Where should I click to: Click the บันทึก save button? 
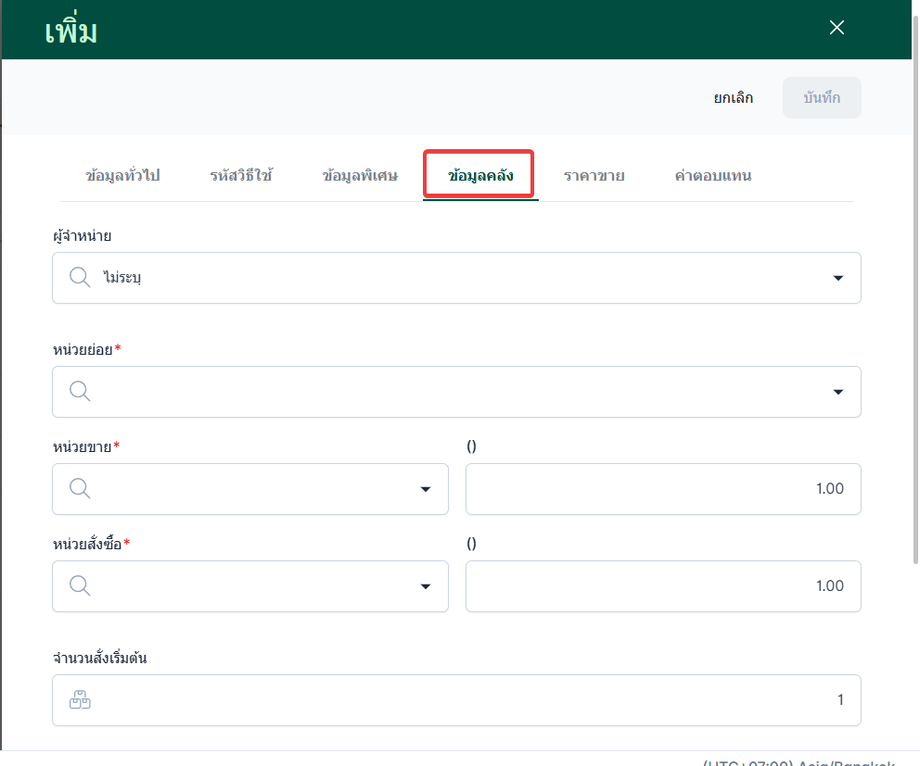(x=821, y=98)
